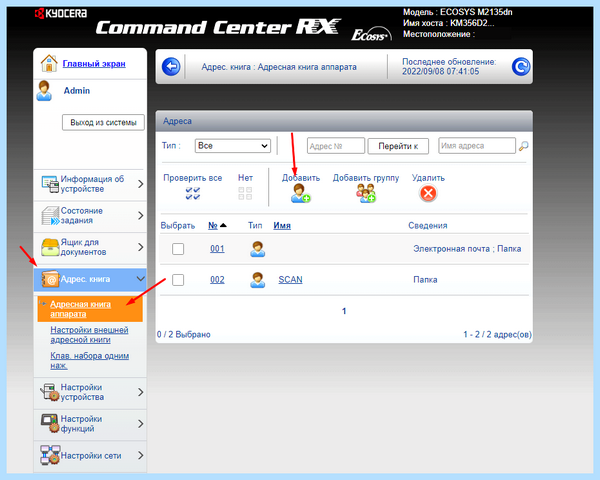Click the Выход из системы button
The height and width of the screenshot is (480, 600).
(x=103, y=122)
